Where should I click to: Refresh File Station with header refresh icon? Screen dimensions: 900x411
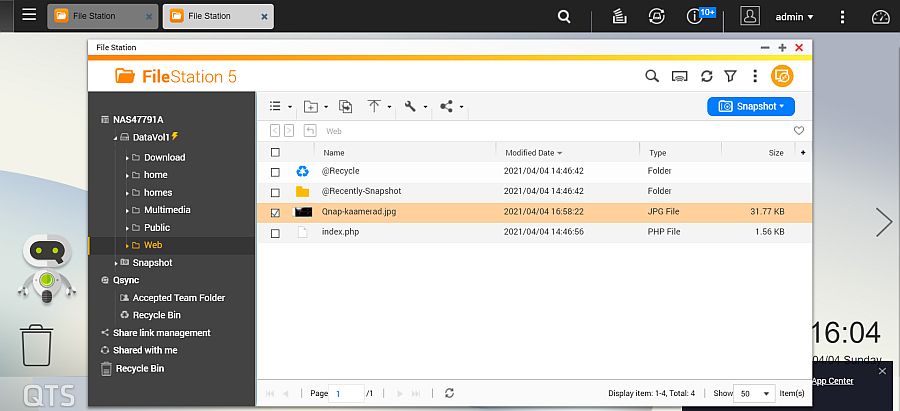[x=707, y=76]
